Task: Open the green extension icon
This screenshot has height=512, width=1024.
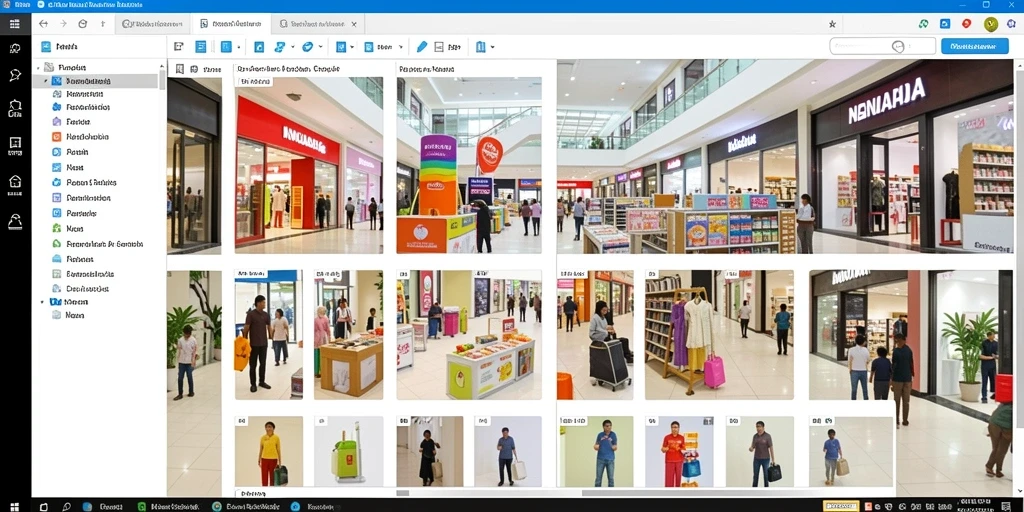Action: 923,24
